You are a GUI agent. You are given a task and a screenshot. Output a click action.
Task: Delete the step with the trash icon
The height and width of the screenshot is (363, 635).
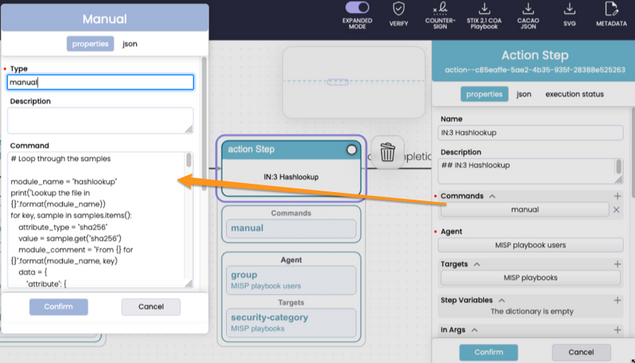click(387, 152)
